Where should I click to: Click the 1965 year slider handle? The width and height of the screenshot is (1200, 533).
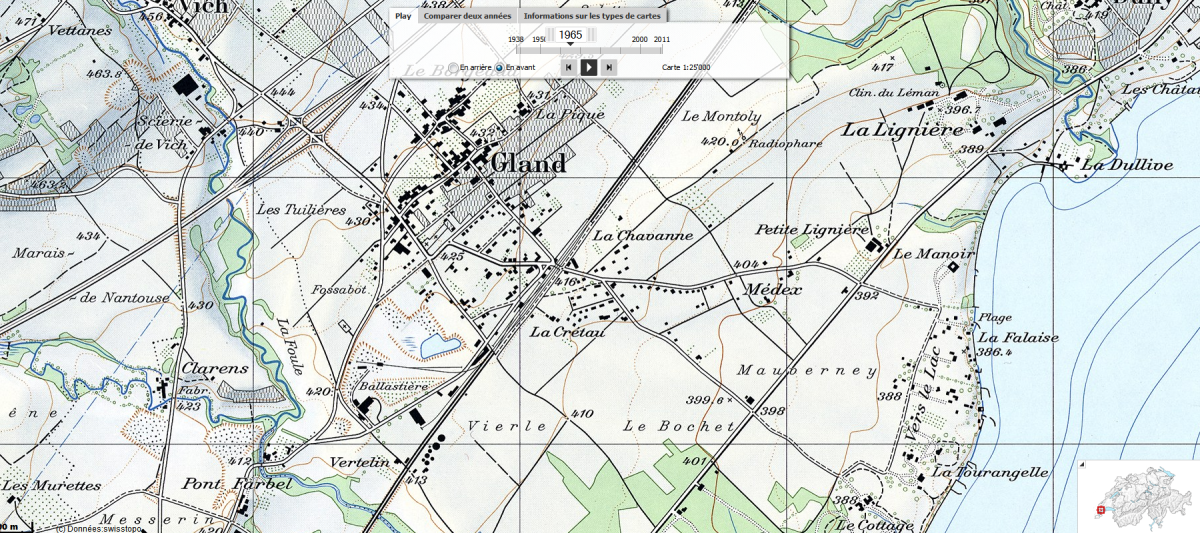(571, 36)
